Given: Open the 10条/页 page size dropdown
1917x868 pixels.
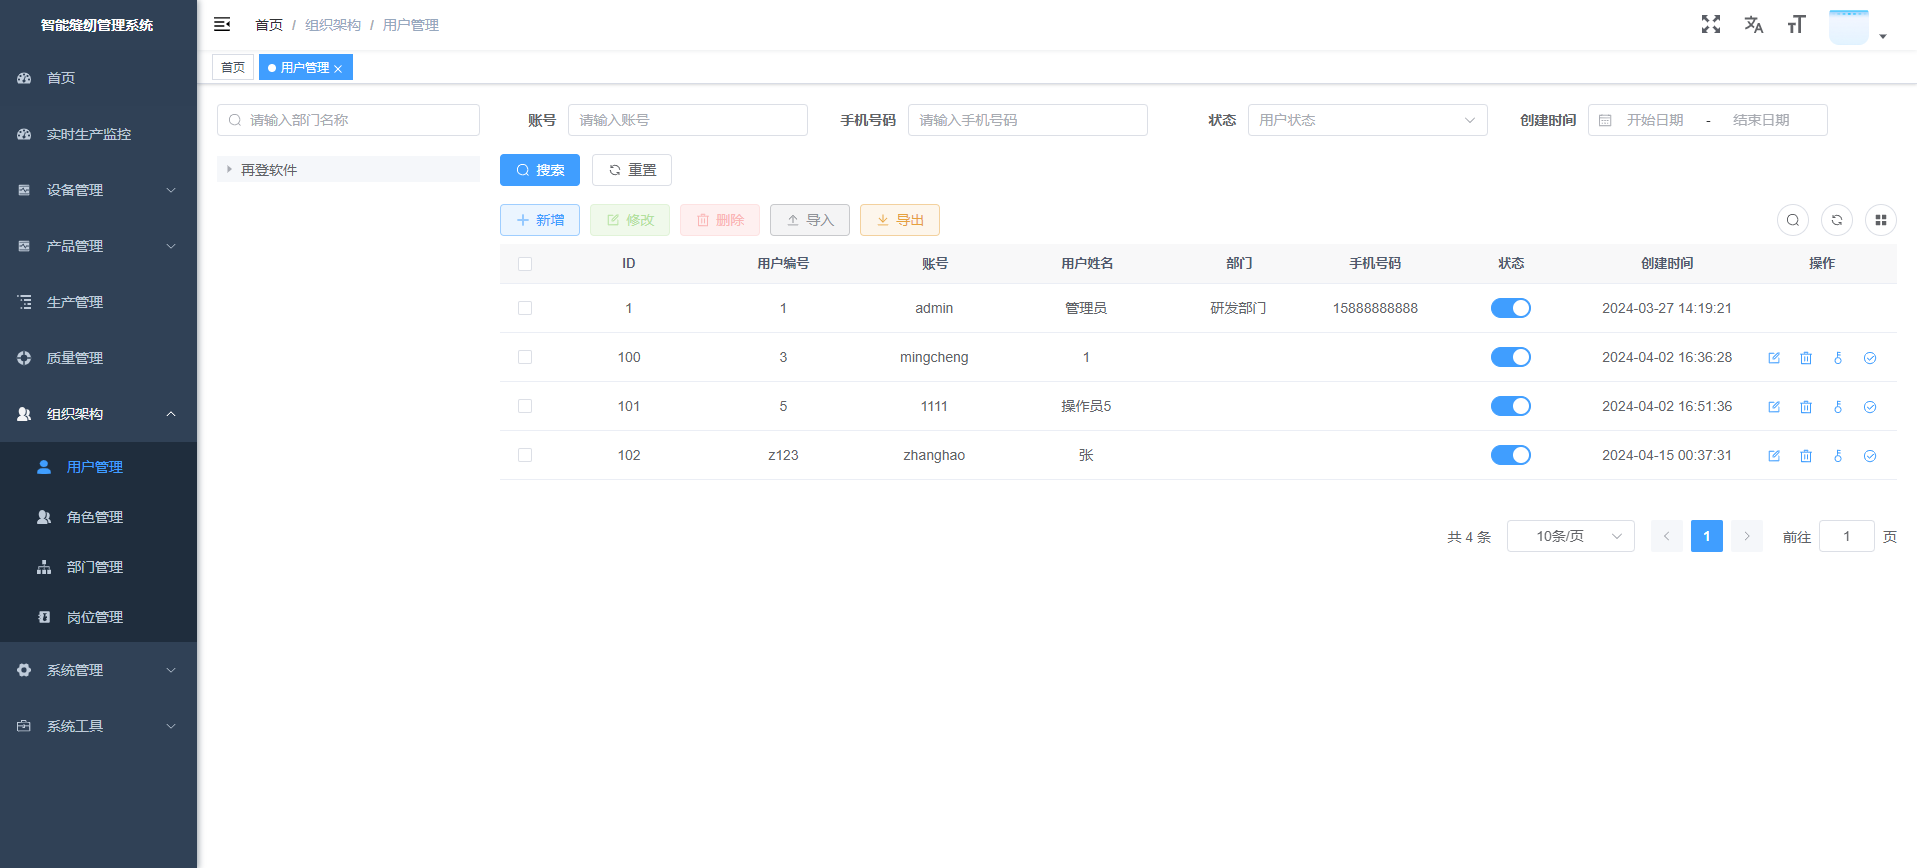Looking at the screenshot, I should (1570, 536).
